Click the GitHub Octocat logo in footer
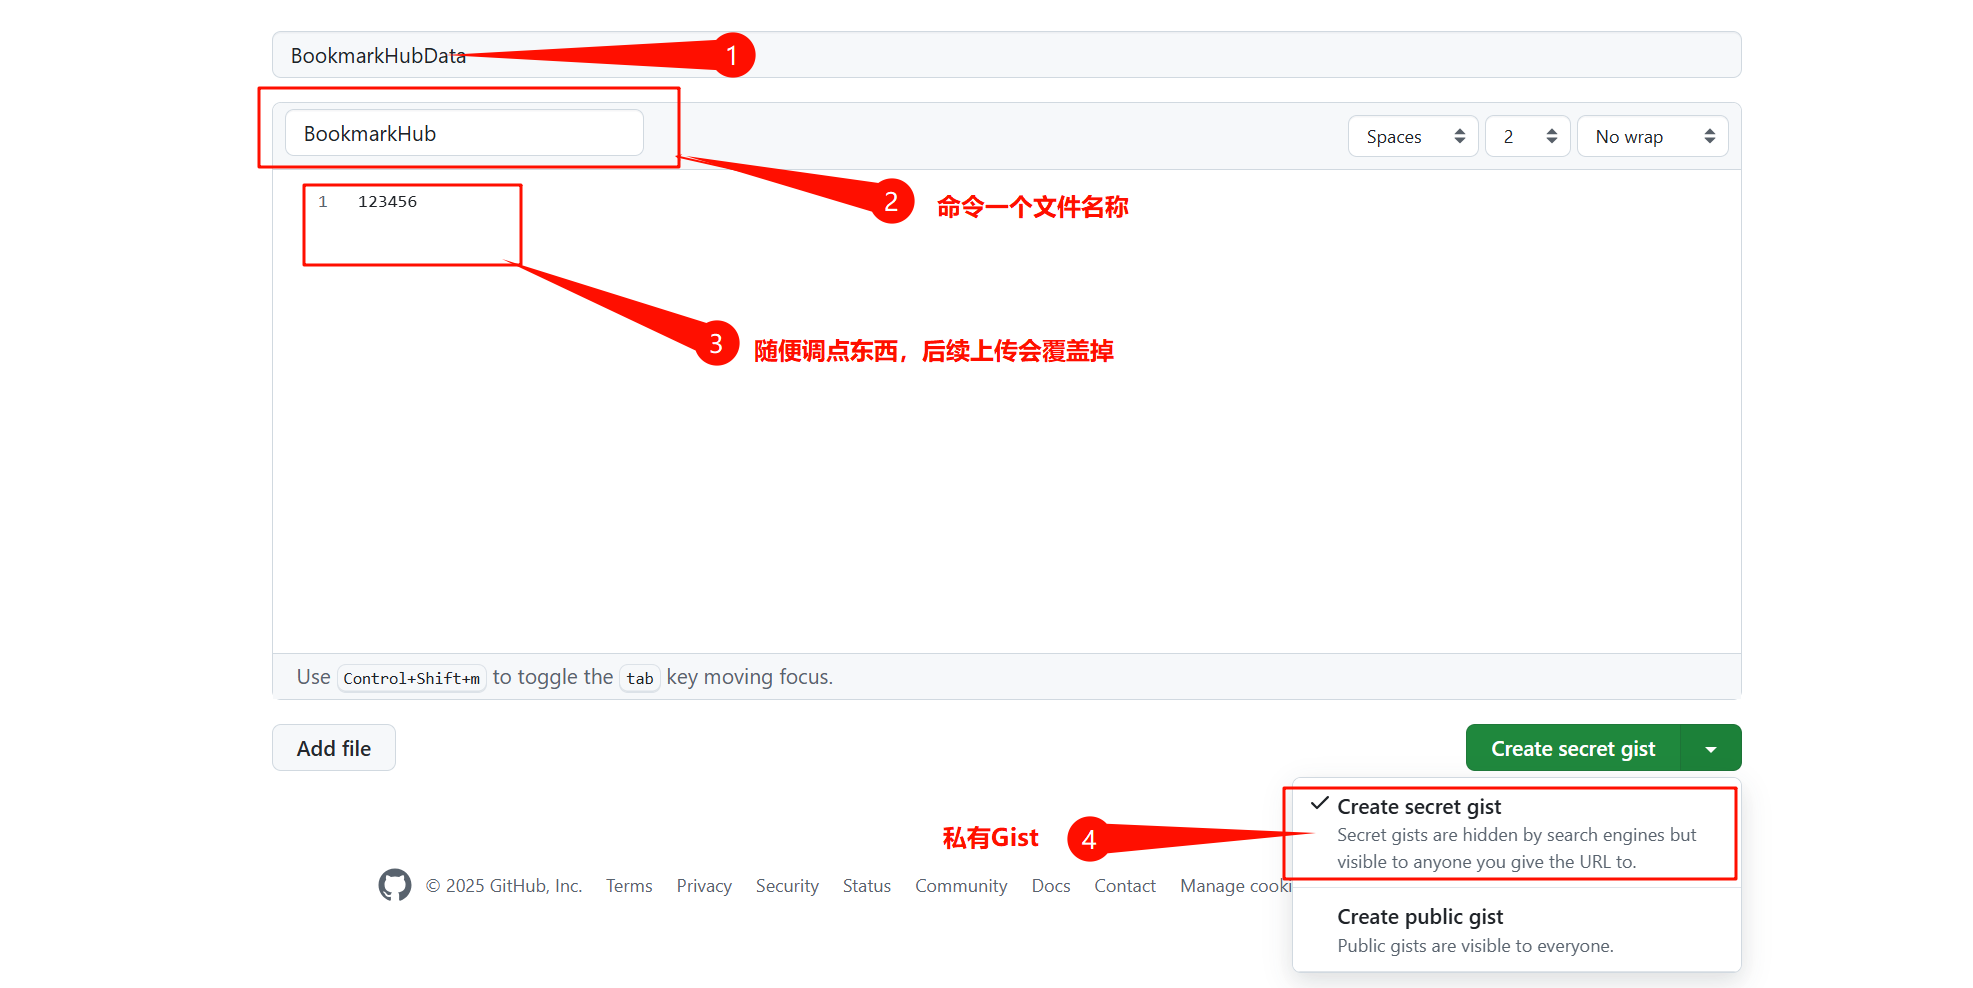The width and height of the screenshot is (1973, 988). click(x=394, y=885)
